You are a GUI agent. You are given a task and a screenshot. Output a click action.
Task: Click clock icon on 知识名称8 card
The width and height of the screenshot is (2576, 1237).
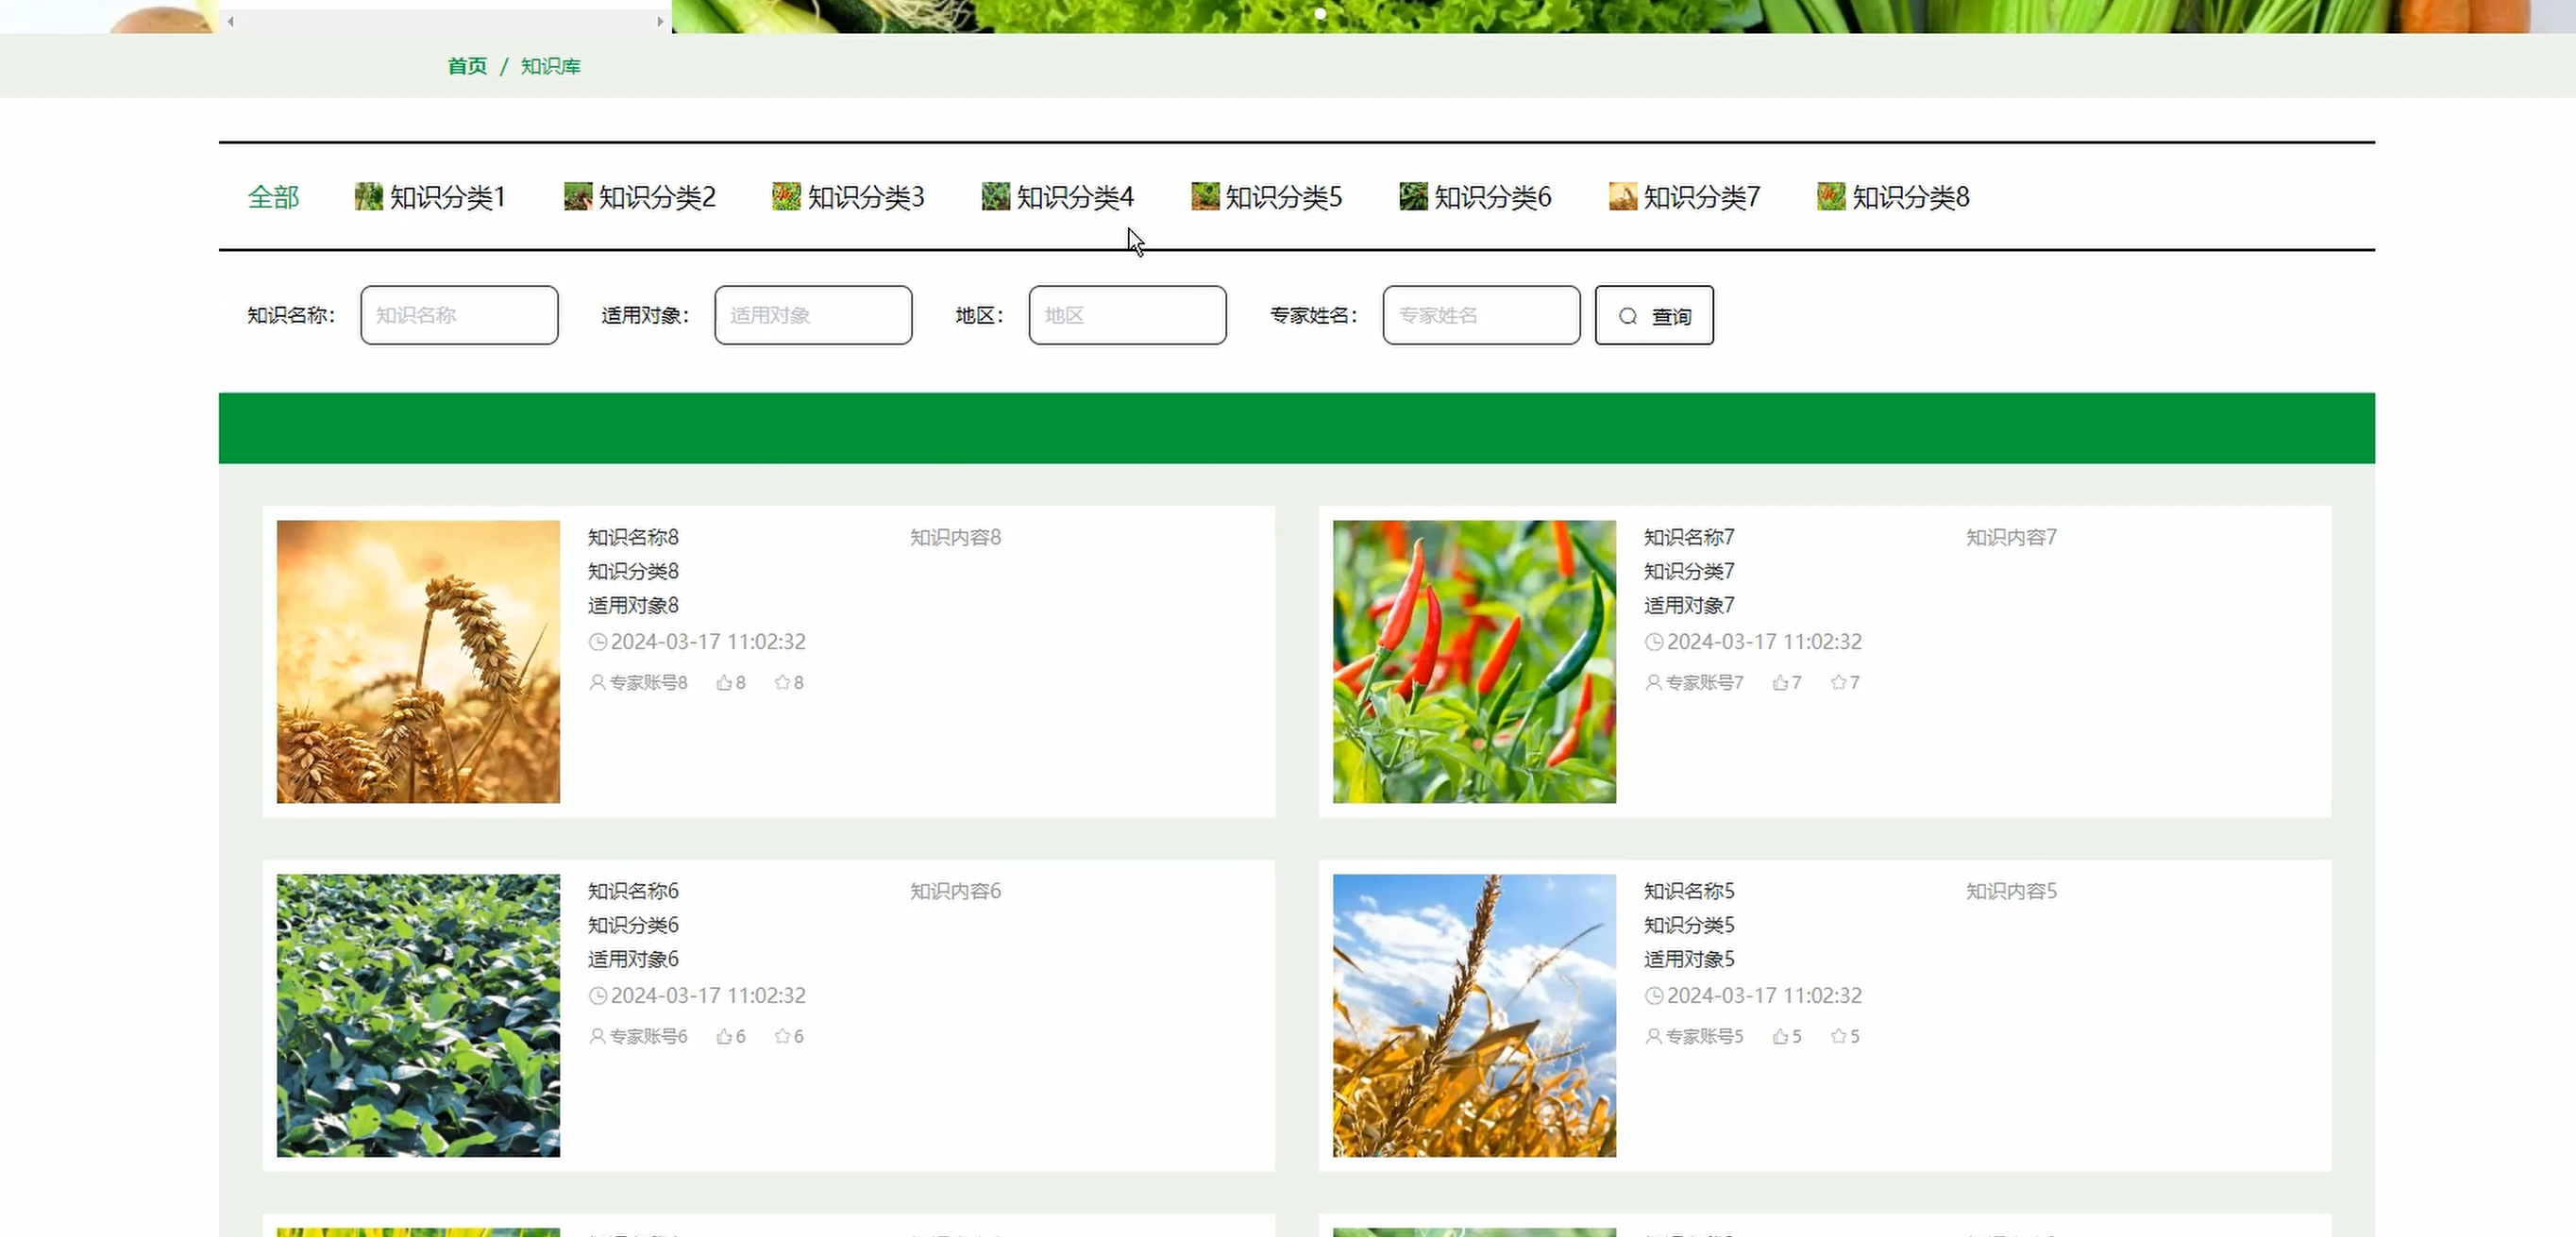(x=598, y=642)
